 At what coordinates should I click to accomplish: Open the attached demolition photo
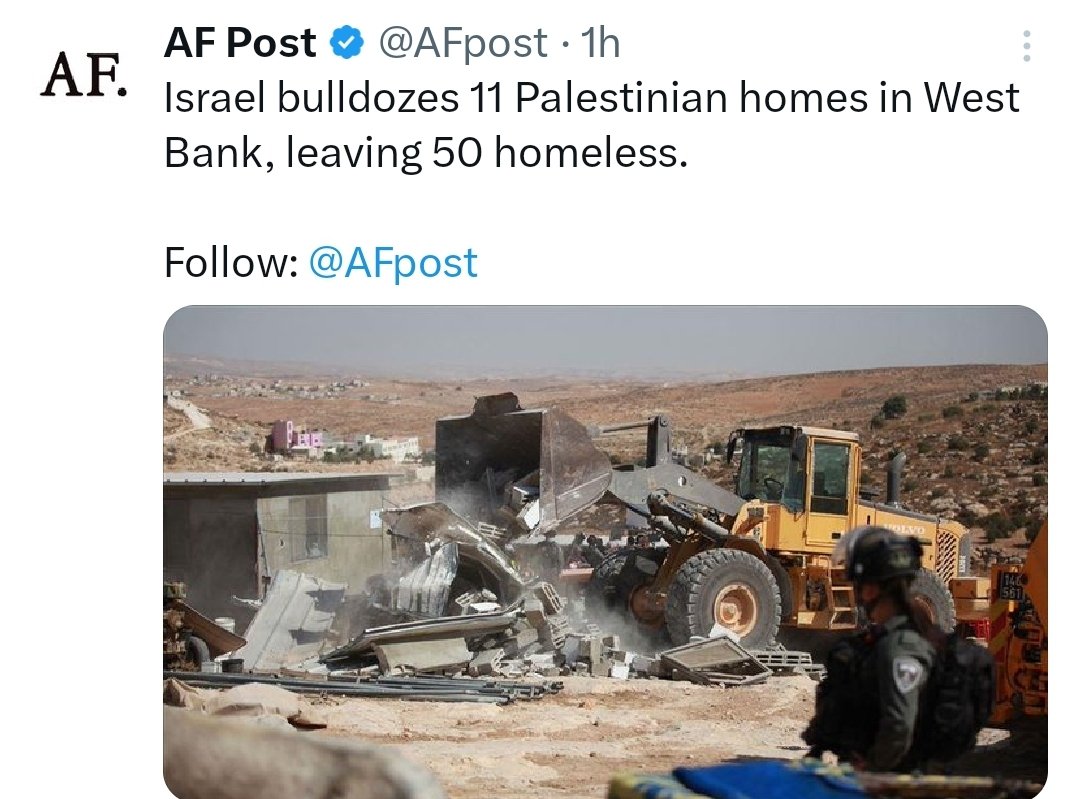pos(605,552)
